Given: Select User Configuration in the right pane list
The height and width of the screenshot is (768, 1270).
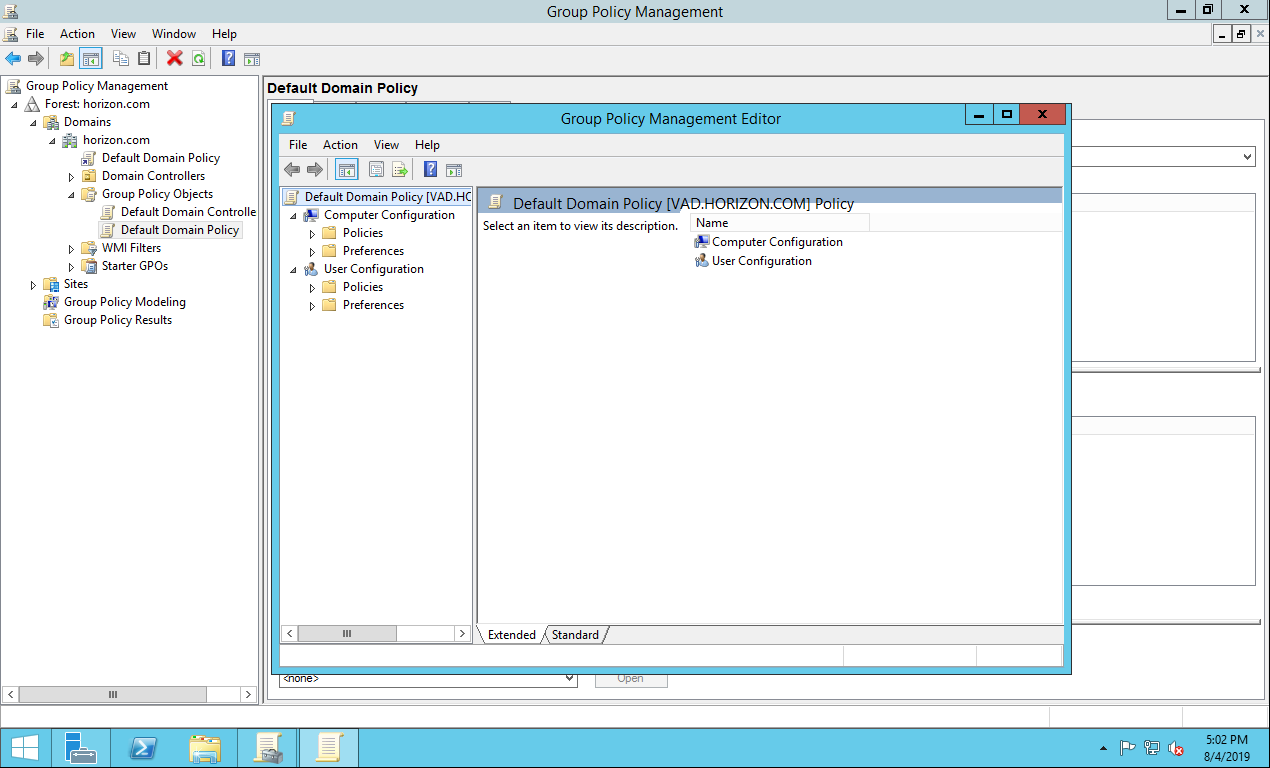Looking at the screenshot, I should tap(761, 261).
